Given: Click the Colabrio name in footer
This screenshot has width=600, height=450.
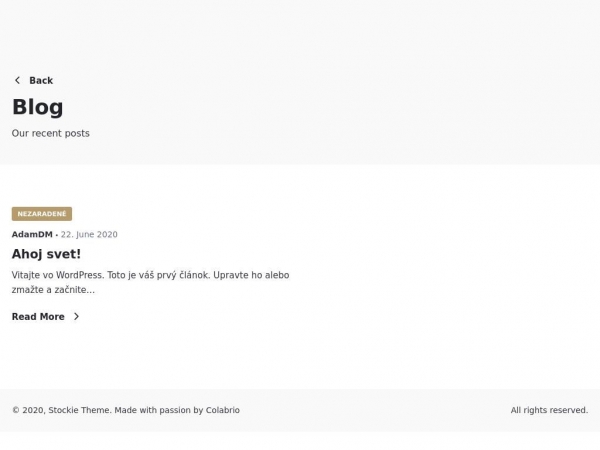Looking at the screenshot, I should (223, 410).
